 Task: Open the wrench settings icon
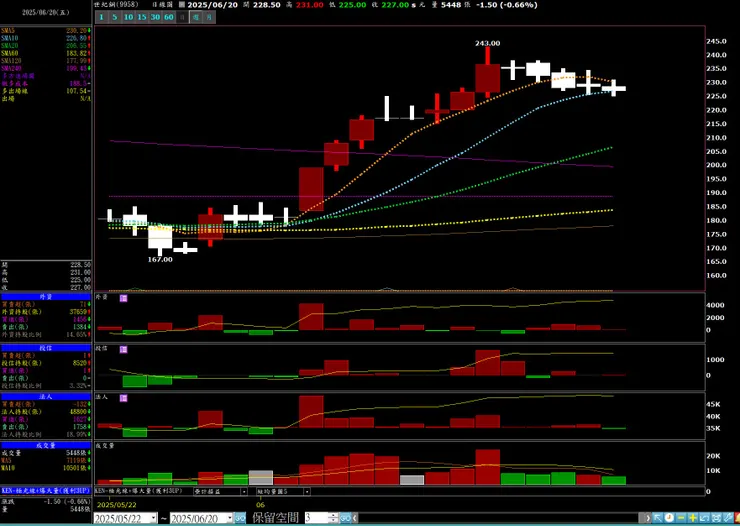728,518
